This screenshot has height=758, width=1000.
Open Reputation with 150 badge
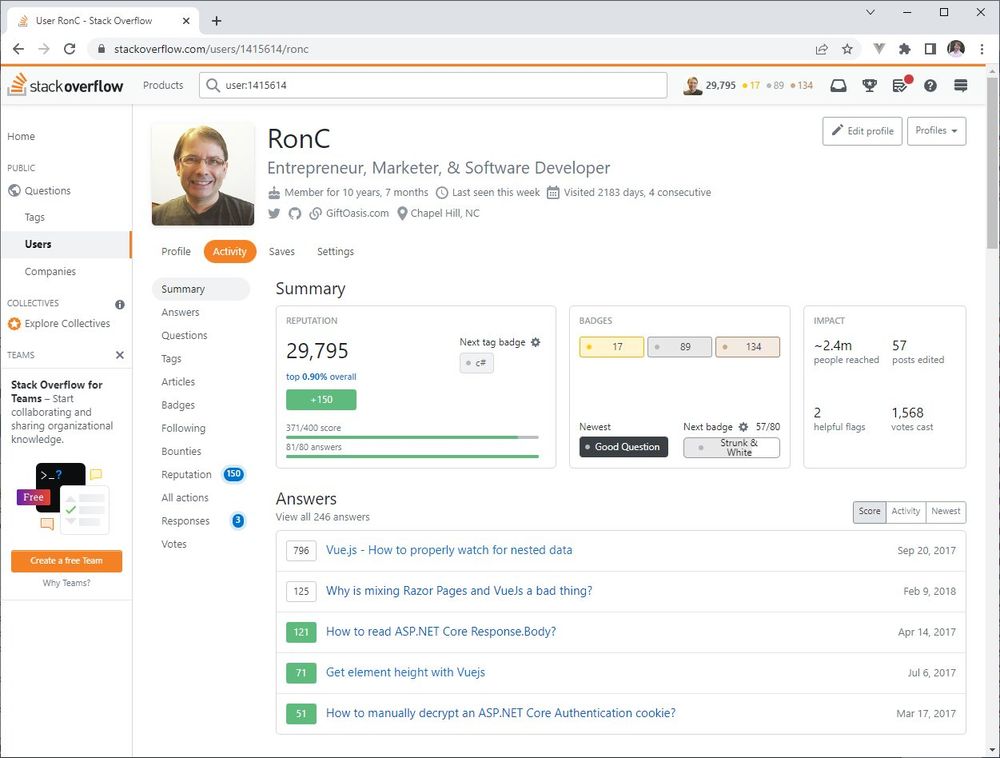click(x=202, y=474)
